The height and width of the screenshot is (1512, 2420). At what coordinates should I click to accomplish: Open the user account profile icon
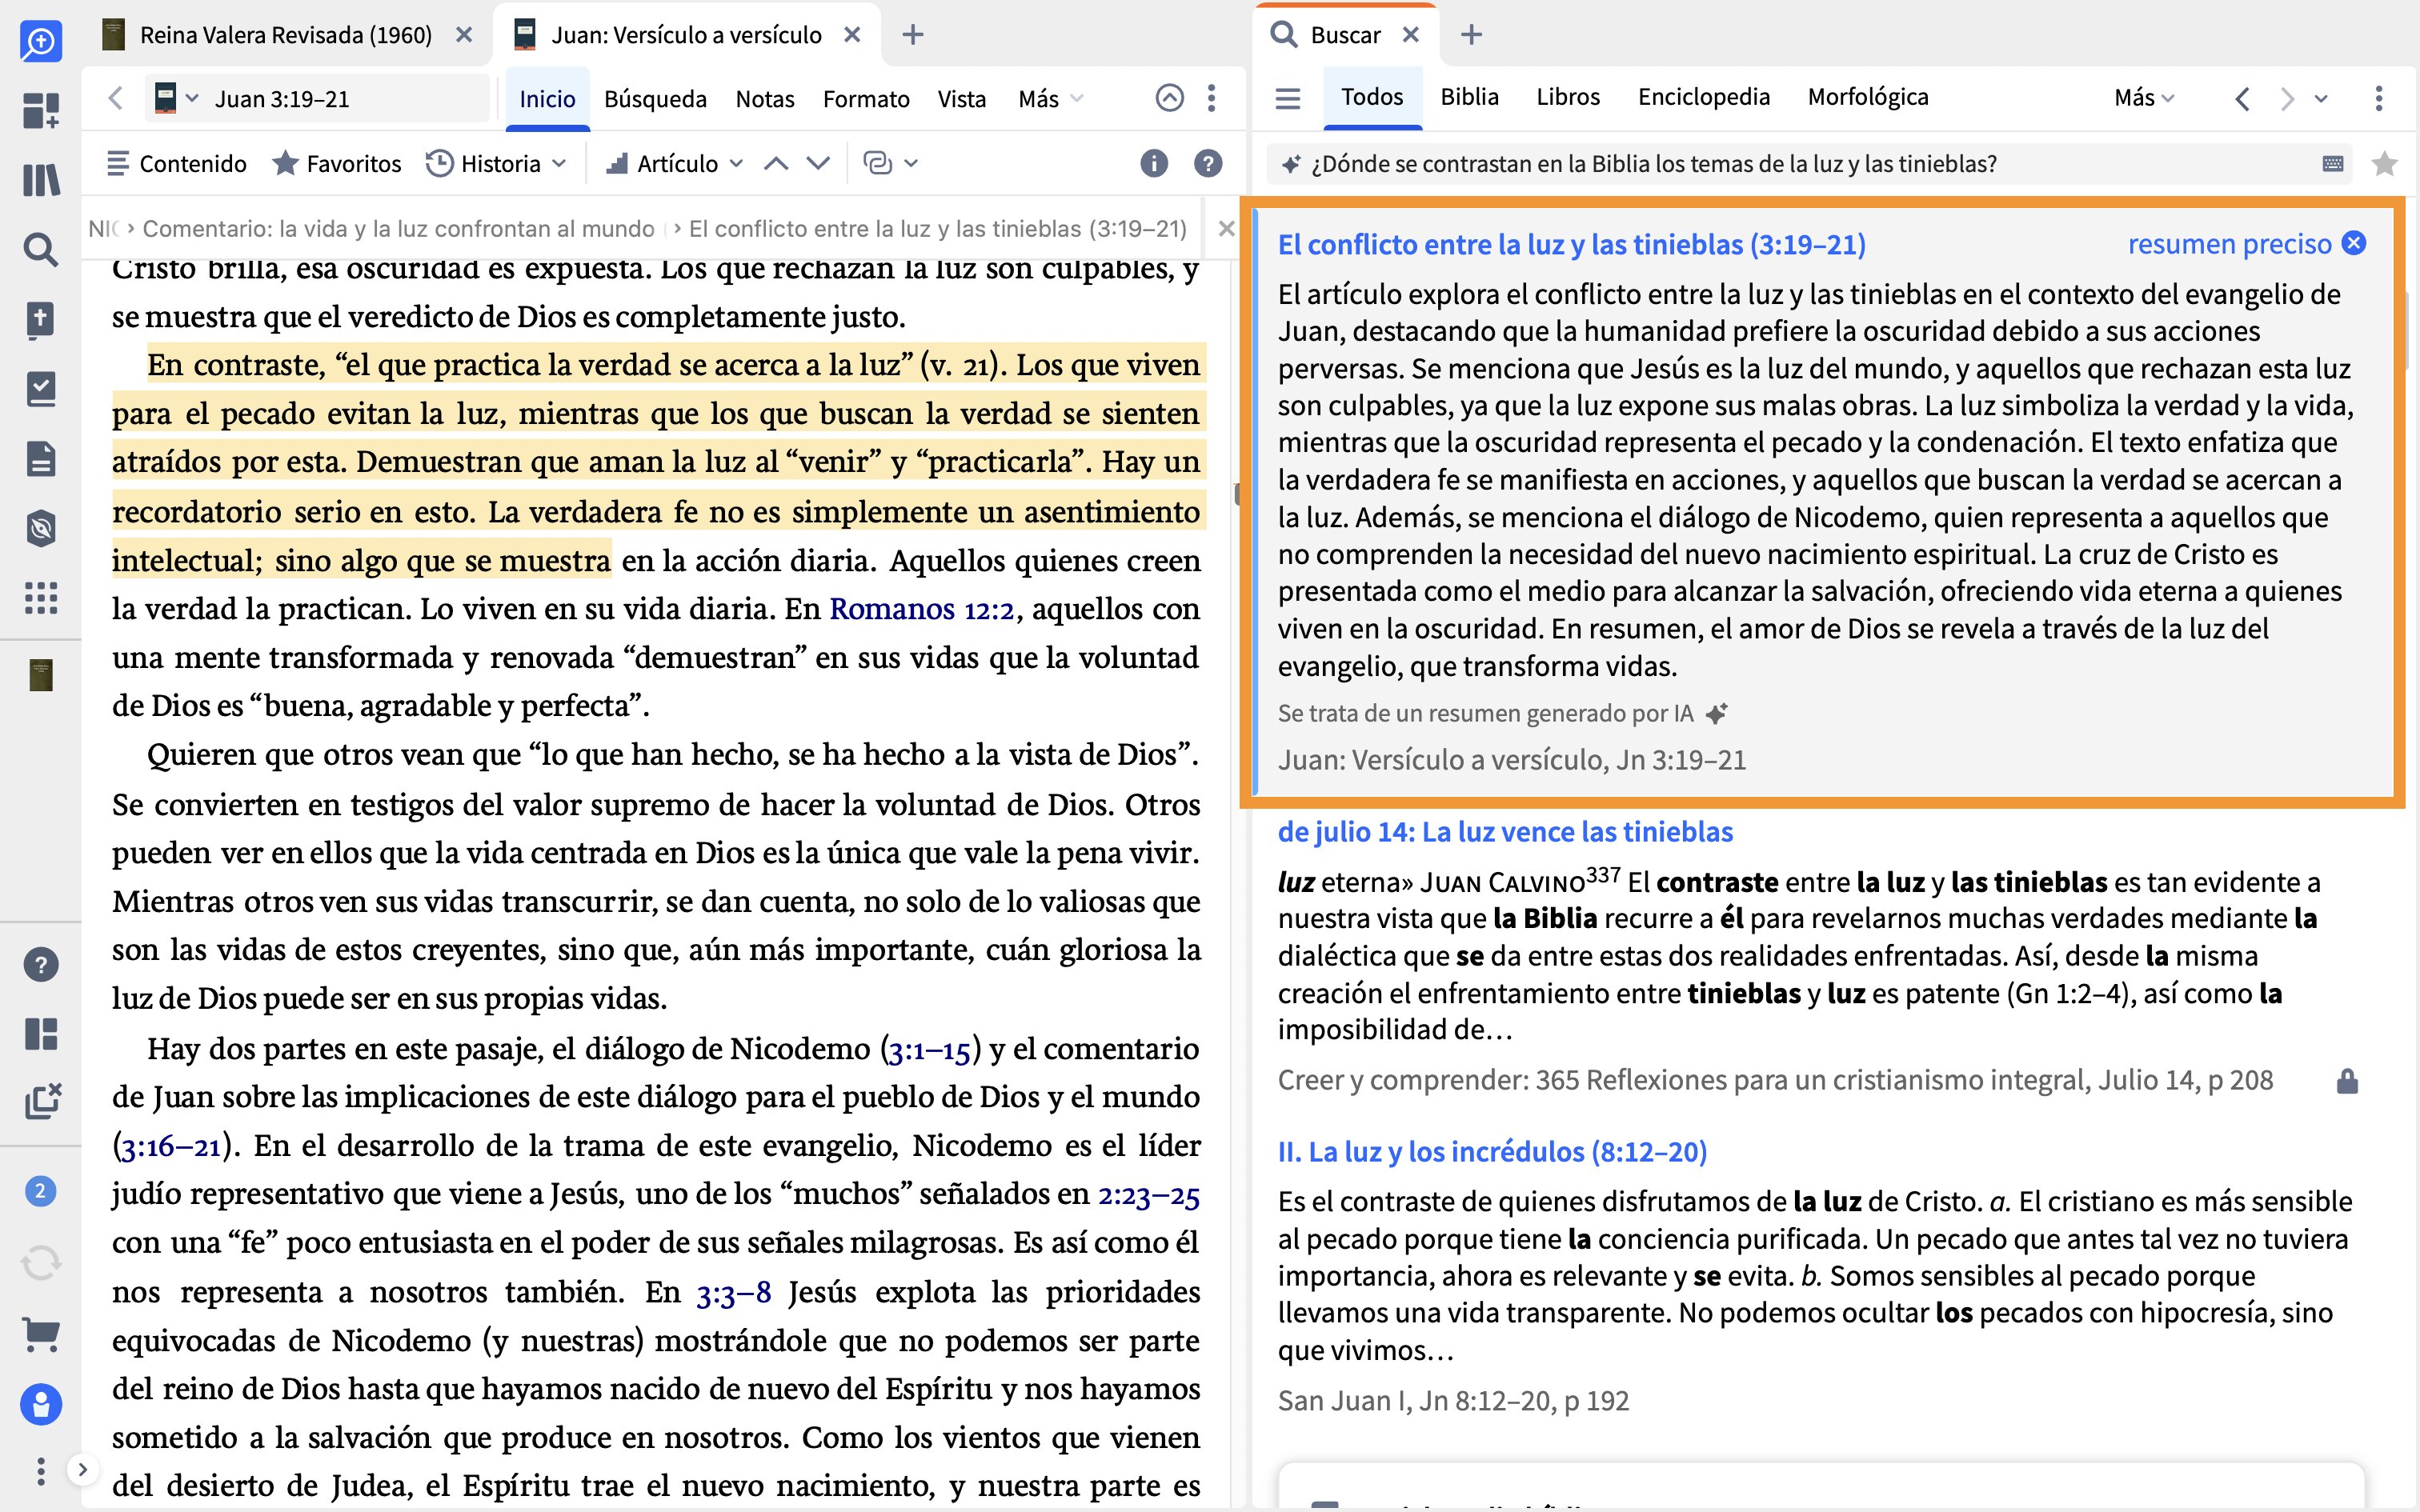click(41, 1405)
